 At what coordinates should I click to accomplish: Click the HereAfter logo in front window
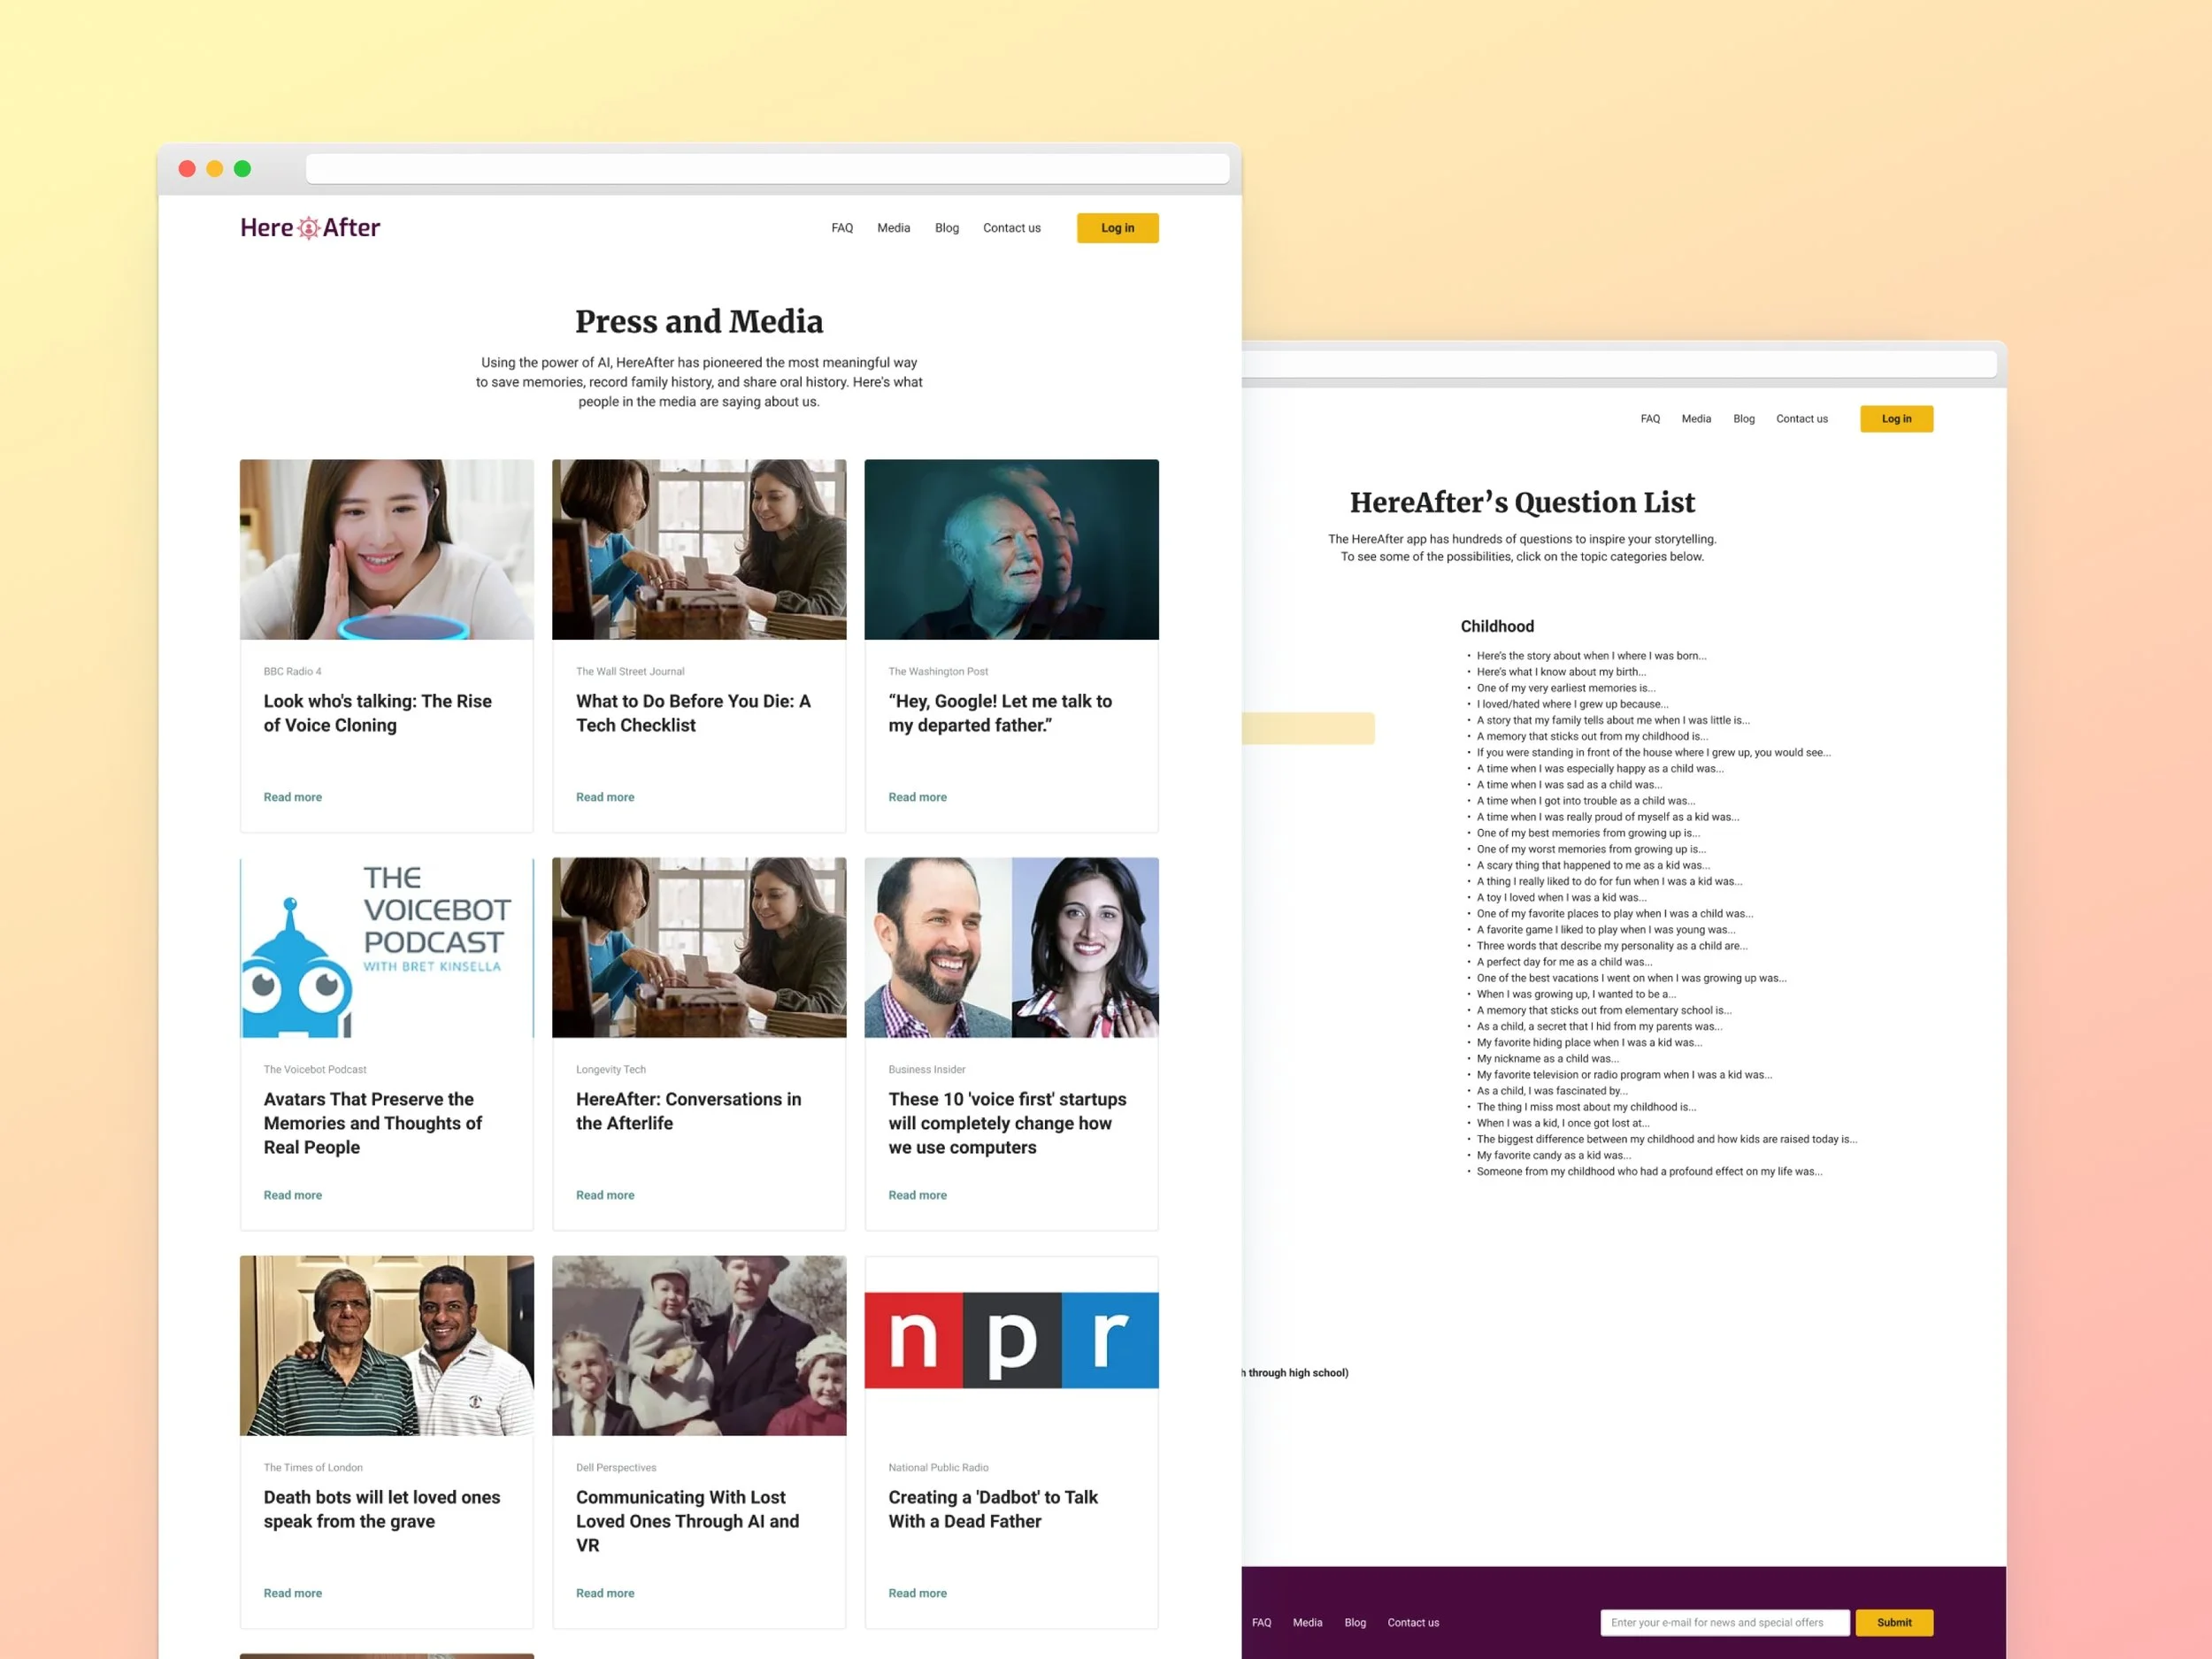[310, 228]
